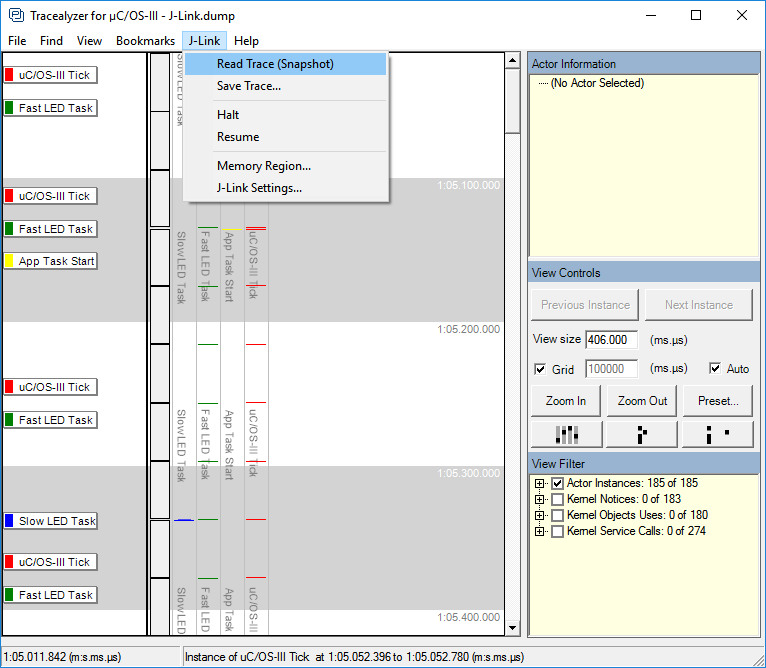Choose Read Trace (Snapshot) from J-Link menu

(x=285, y=64)
